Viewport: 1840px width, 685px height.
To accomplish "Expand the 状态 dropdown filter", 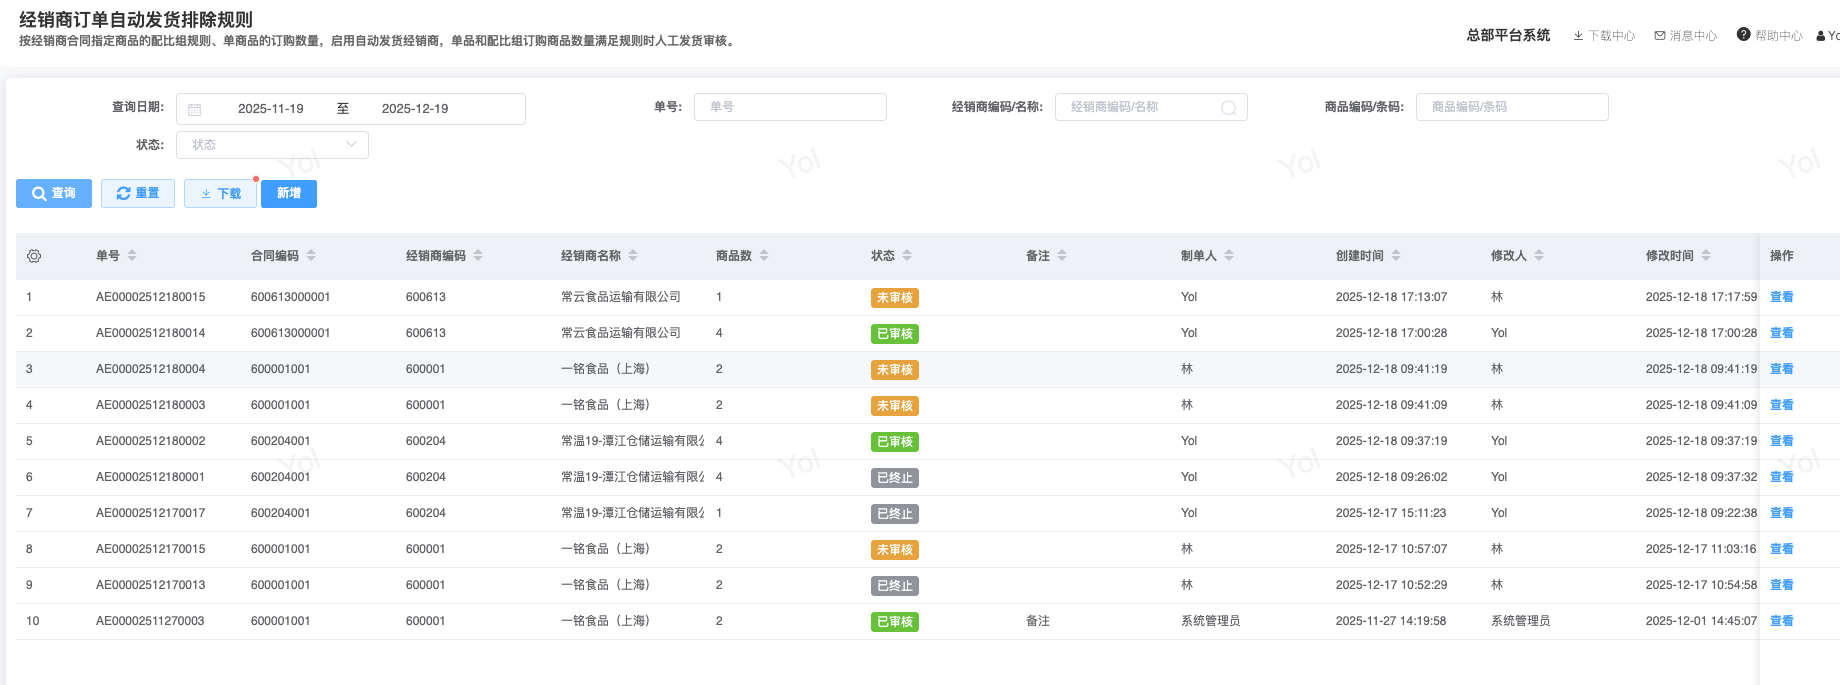I will pos(272,145).
